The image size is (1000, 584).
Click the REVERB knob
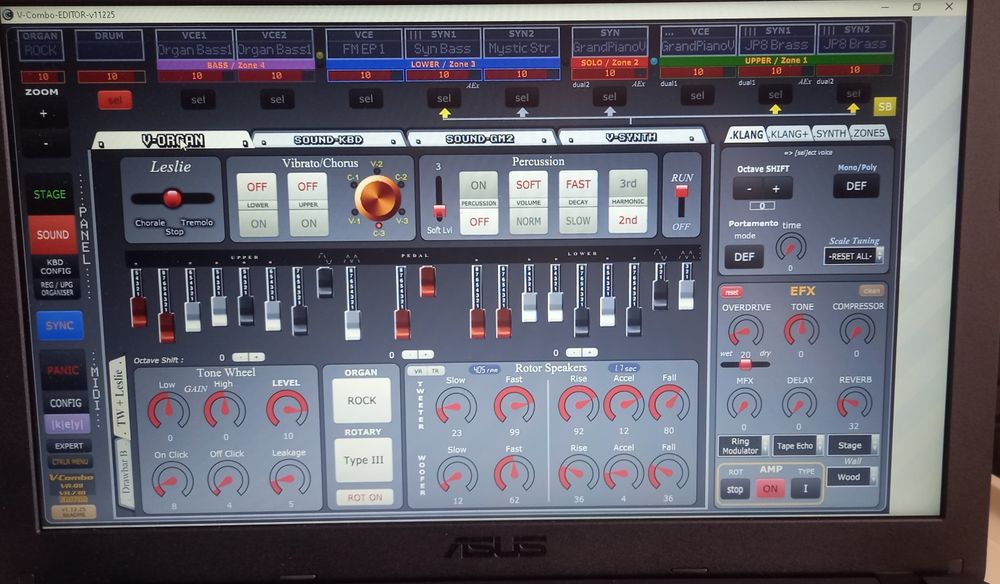click(x=854, y=402)
